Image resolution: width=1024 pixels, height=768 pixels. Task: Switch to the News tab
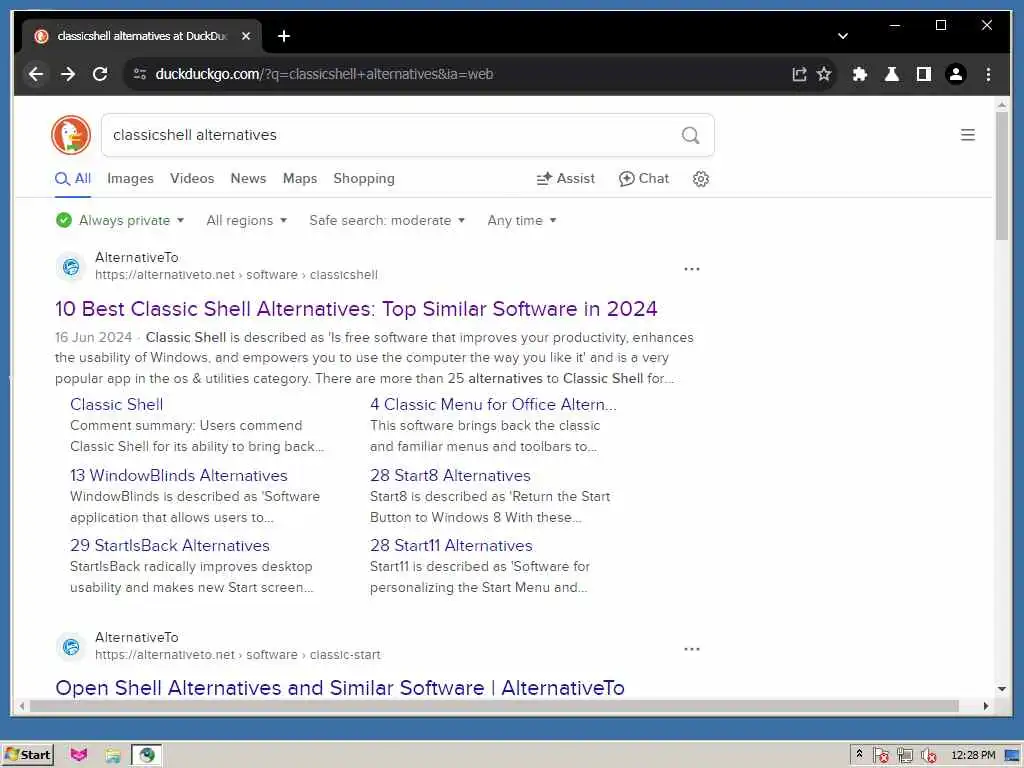pos(248,179)
